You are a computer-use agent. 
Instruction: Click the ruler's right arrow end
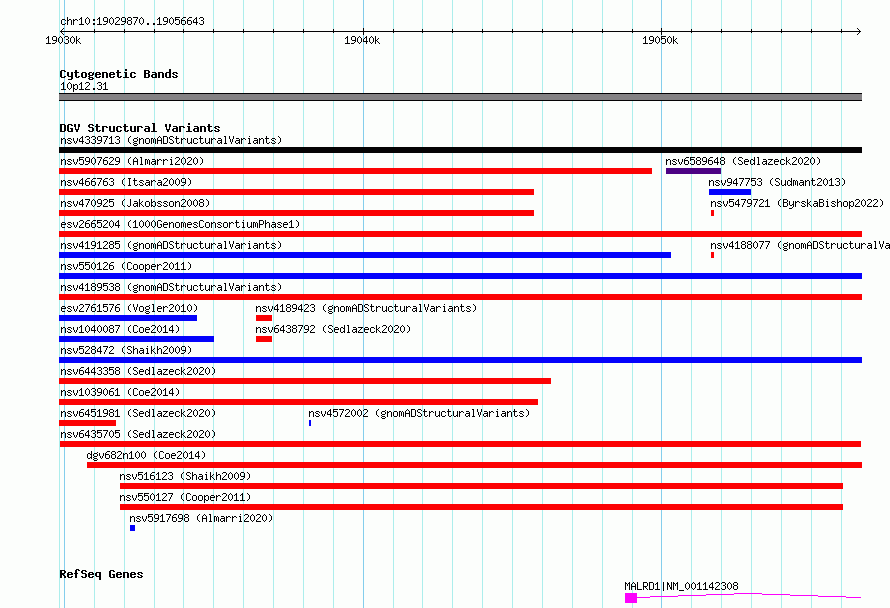pos(859,31)
